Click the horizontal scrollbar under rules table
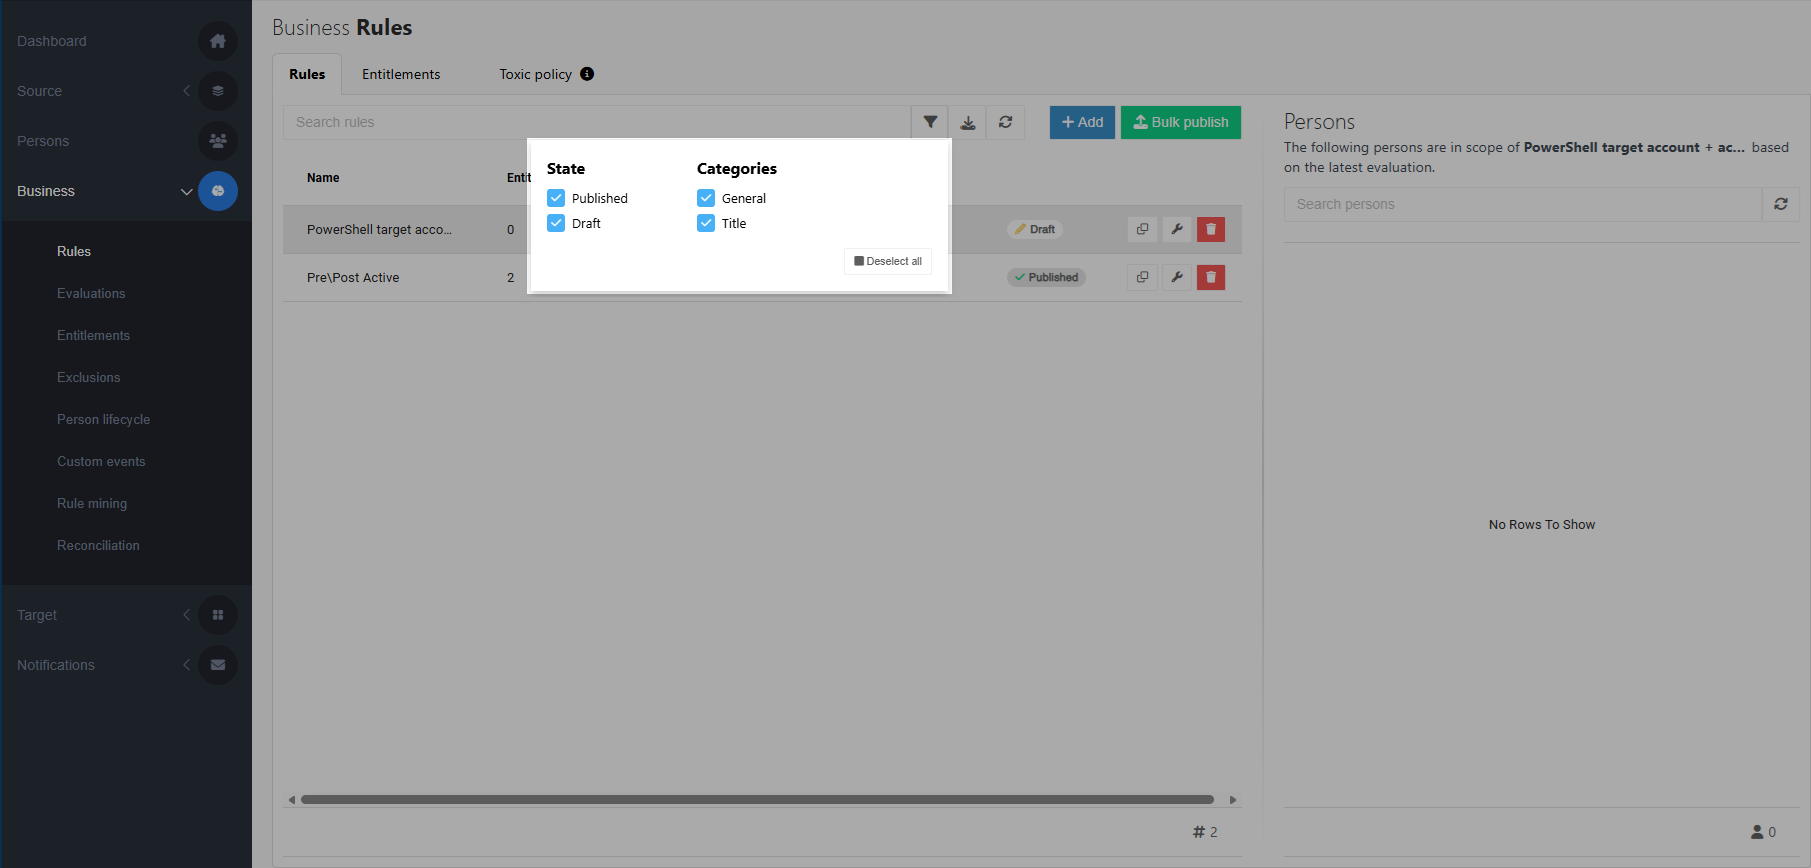 (757, 800)
